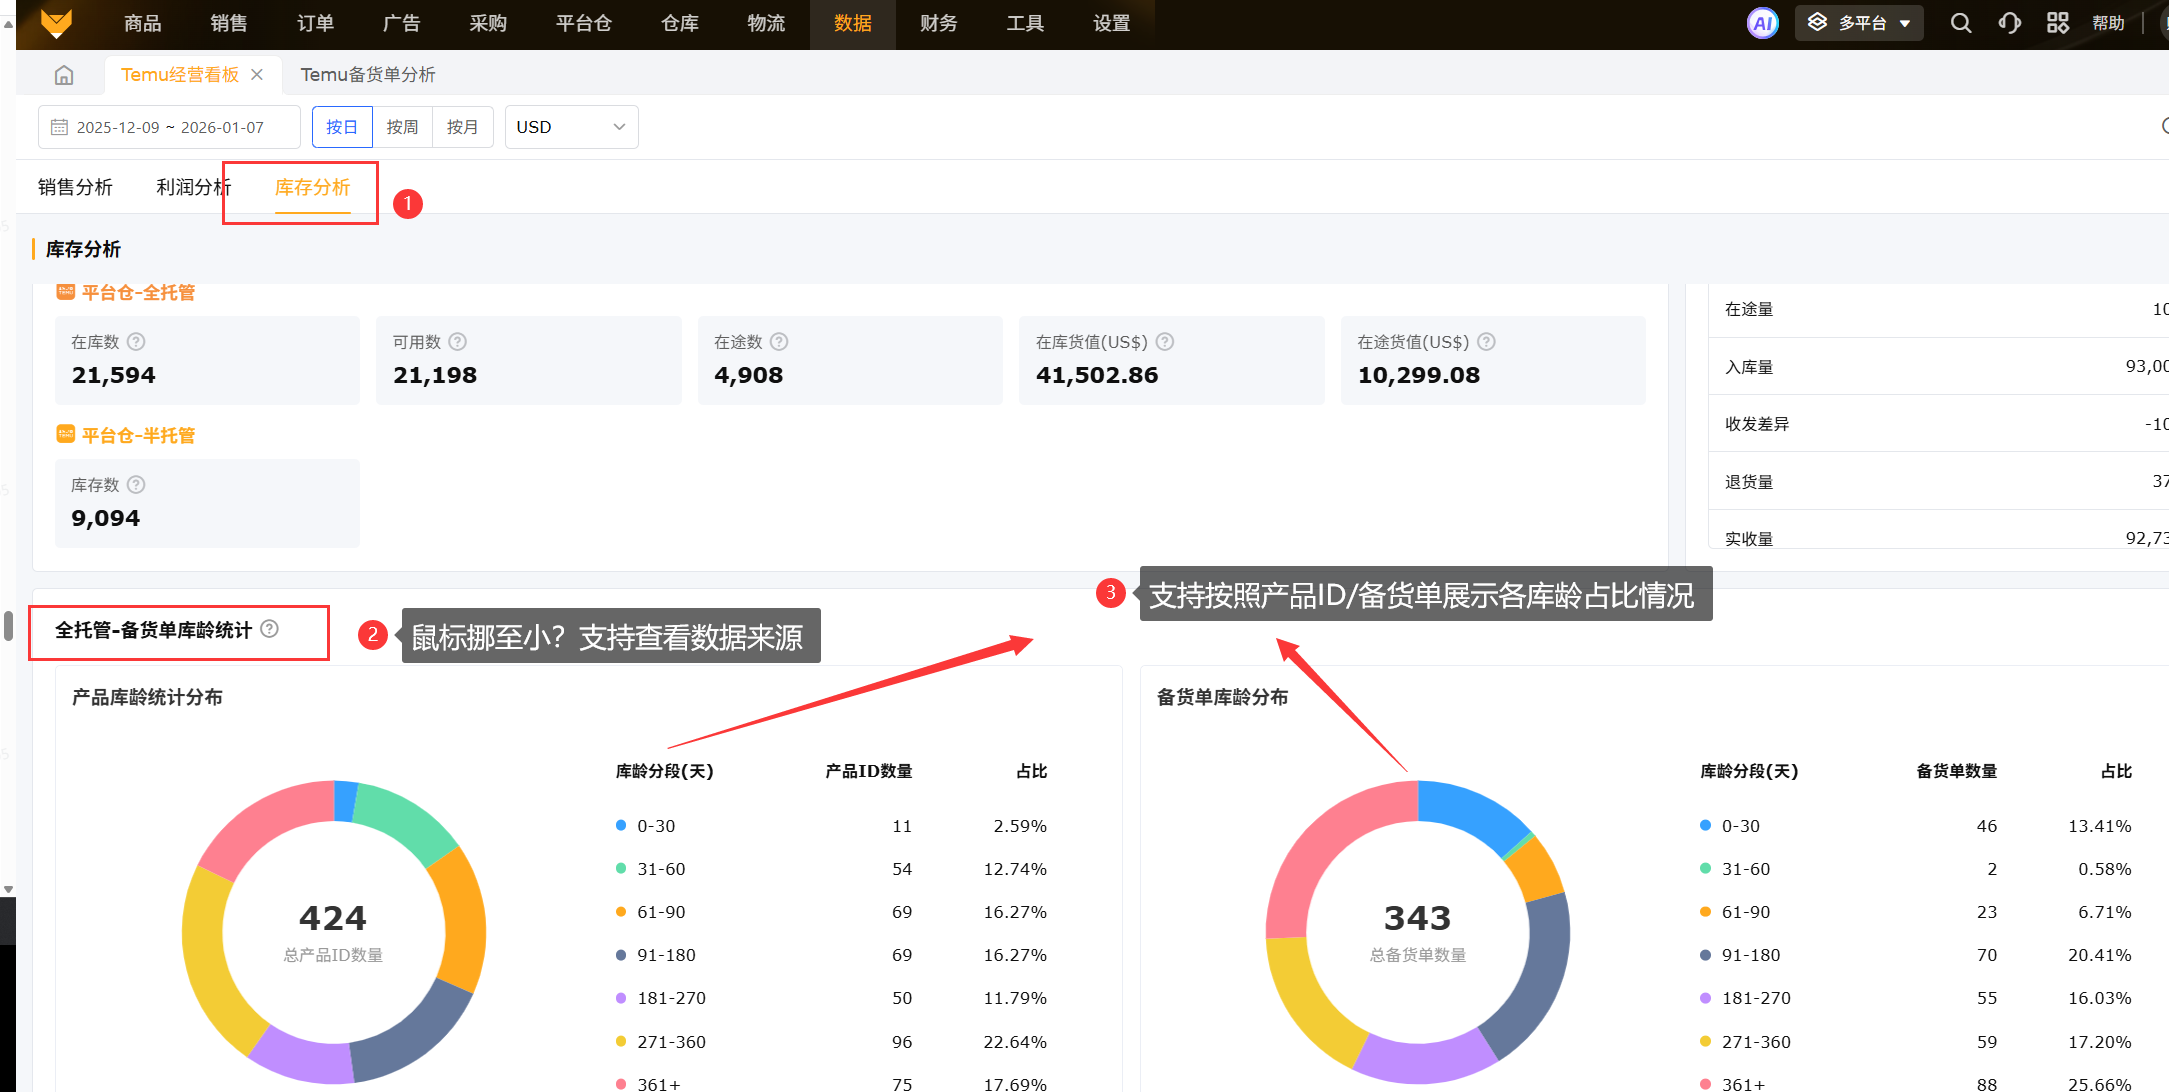Viewport: 2169px width, 1092px height.
Task: Open the 数据 top menu
Action: pos(852,23)
